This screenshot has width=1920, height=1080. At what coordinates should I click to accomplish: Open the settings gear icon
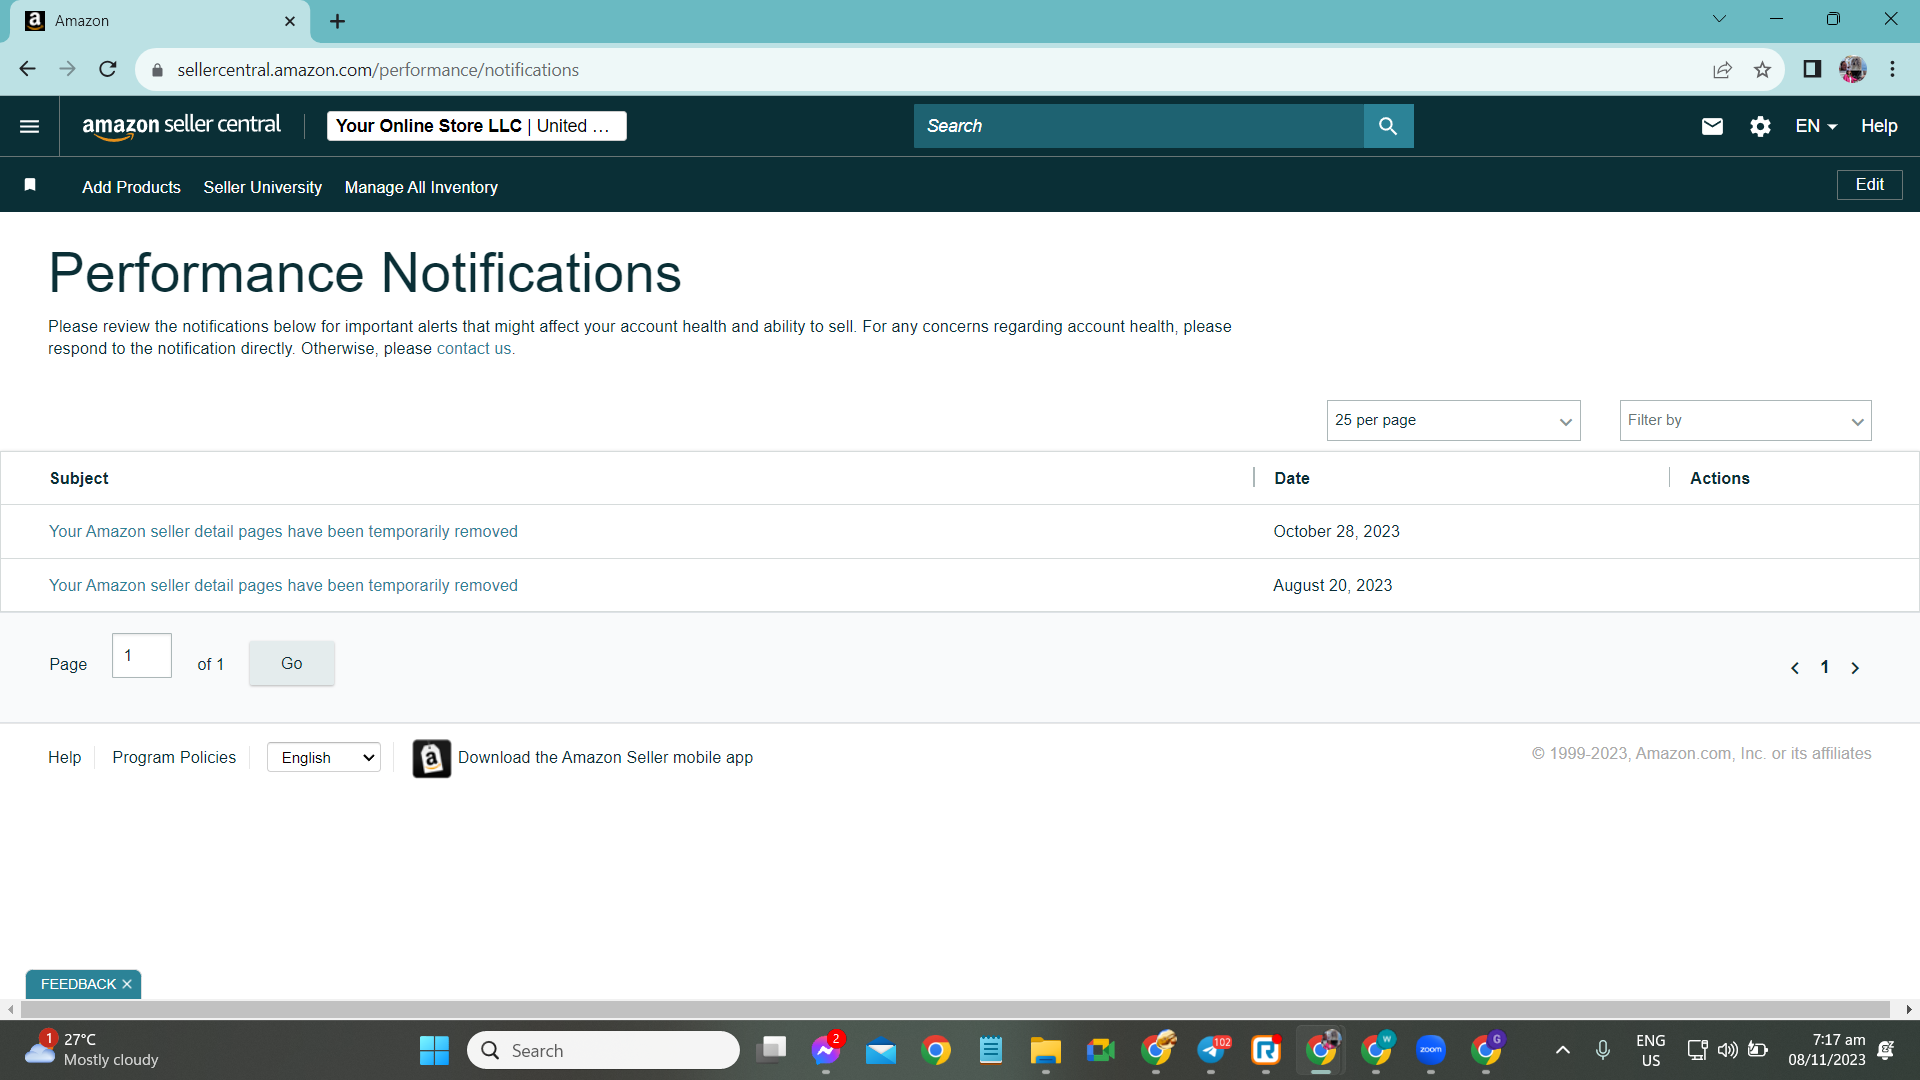click(x=1760, y=126)
